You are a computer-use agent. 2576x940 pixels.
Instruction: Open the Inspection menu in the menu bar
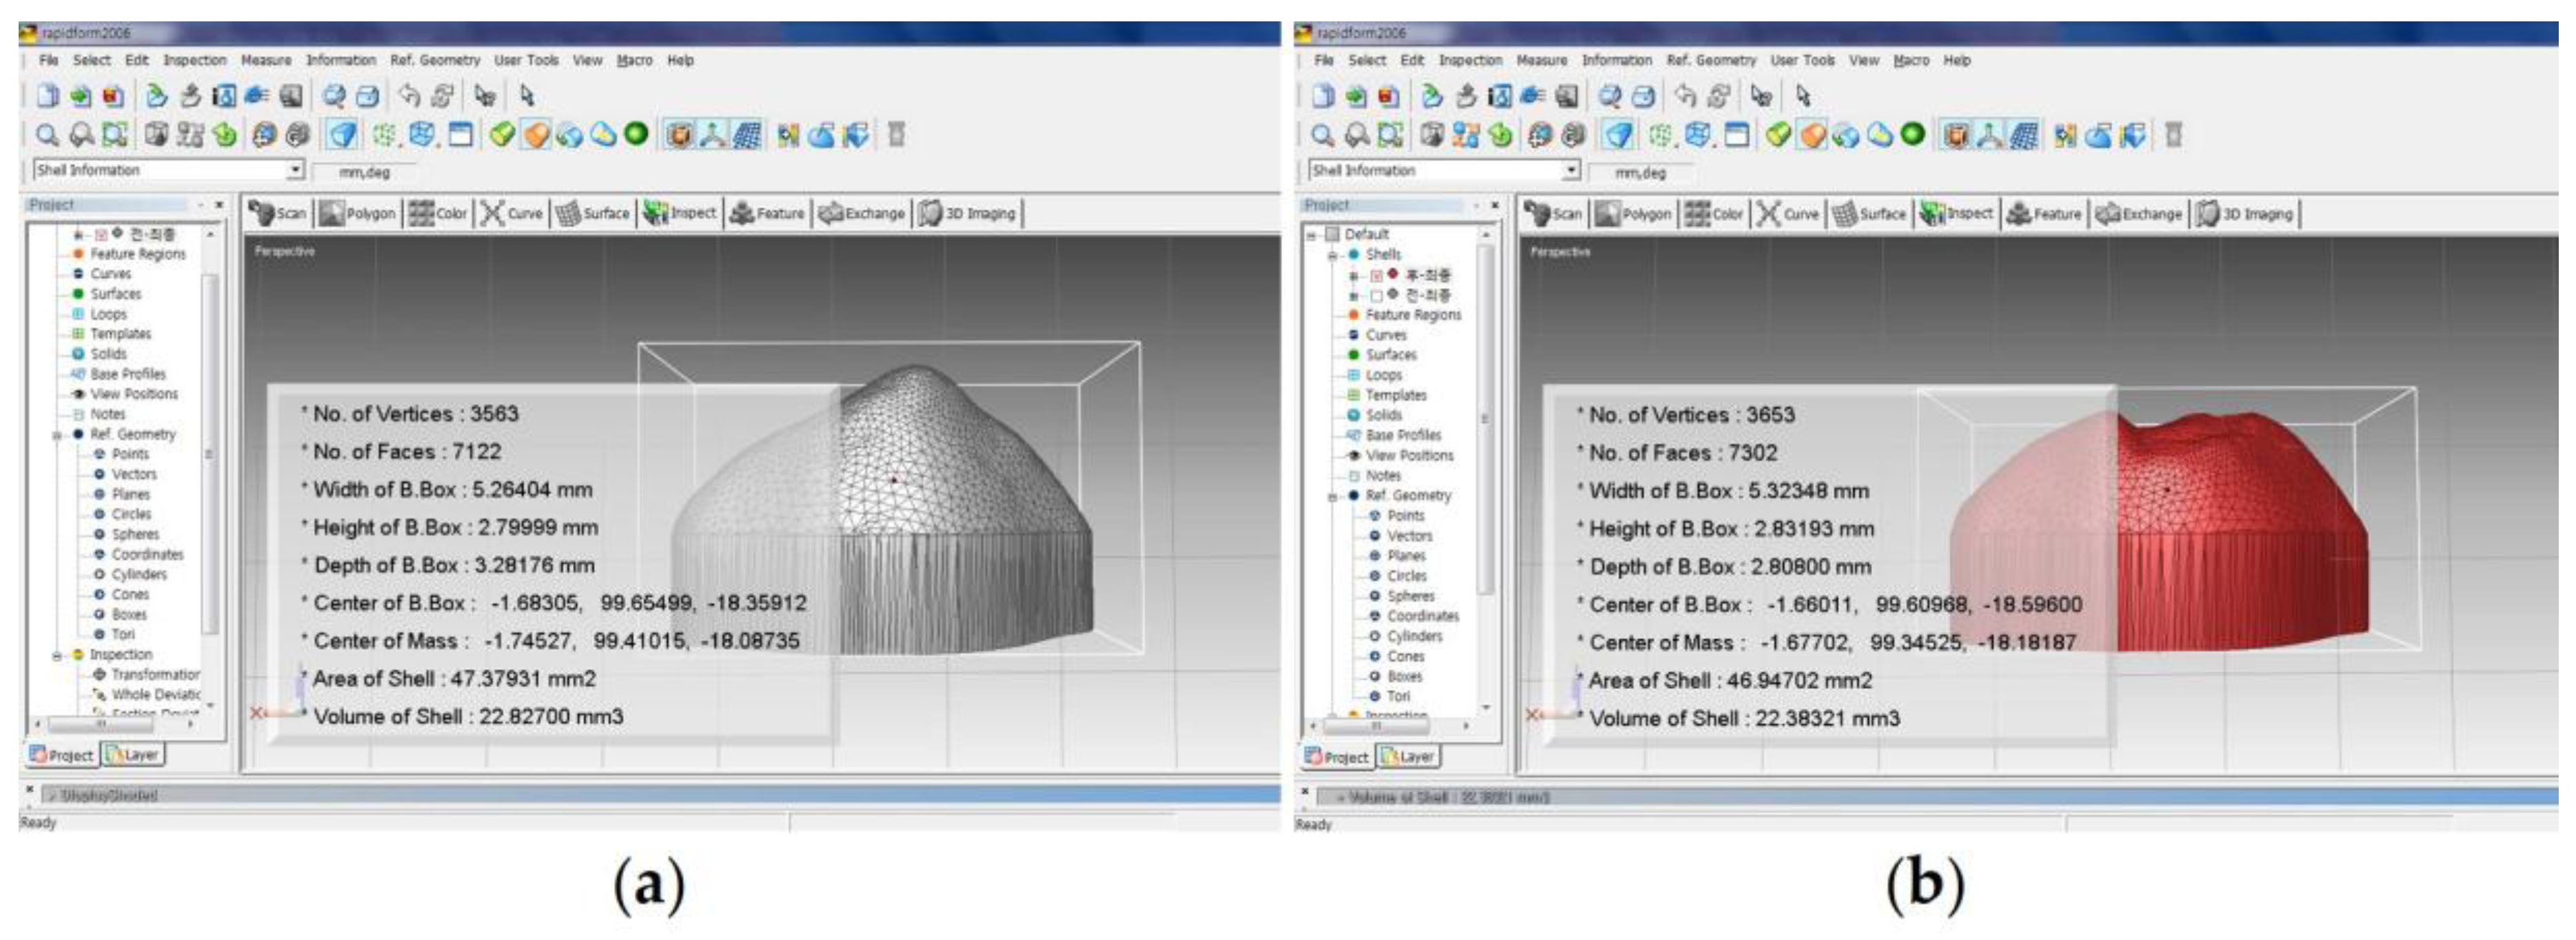(x=196, y=60)
